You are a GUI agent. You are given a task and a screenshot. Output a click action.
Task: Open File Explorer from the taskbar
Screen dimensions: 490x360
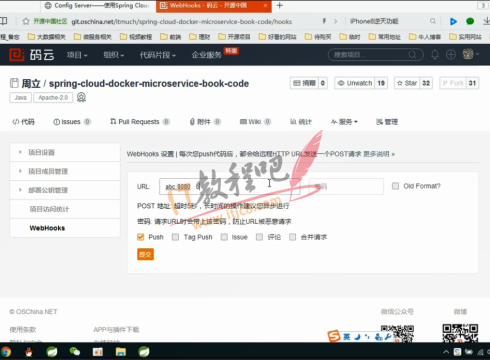(x=121, y=352)
